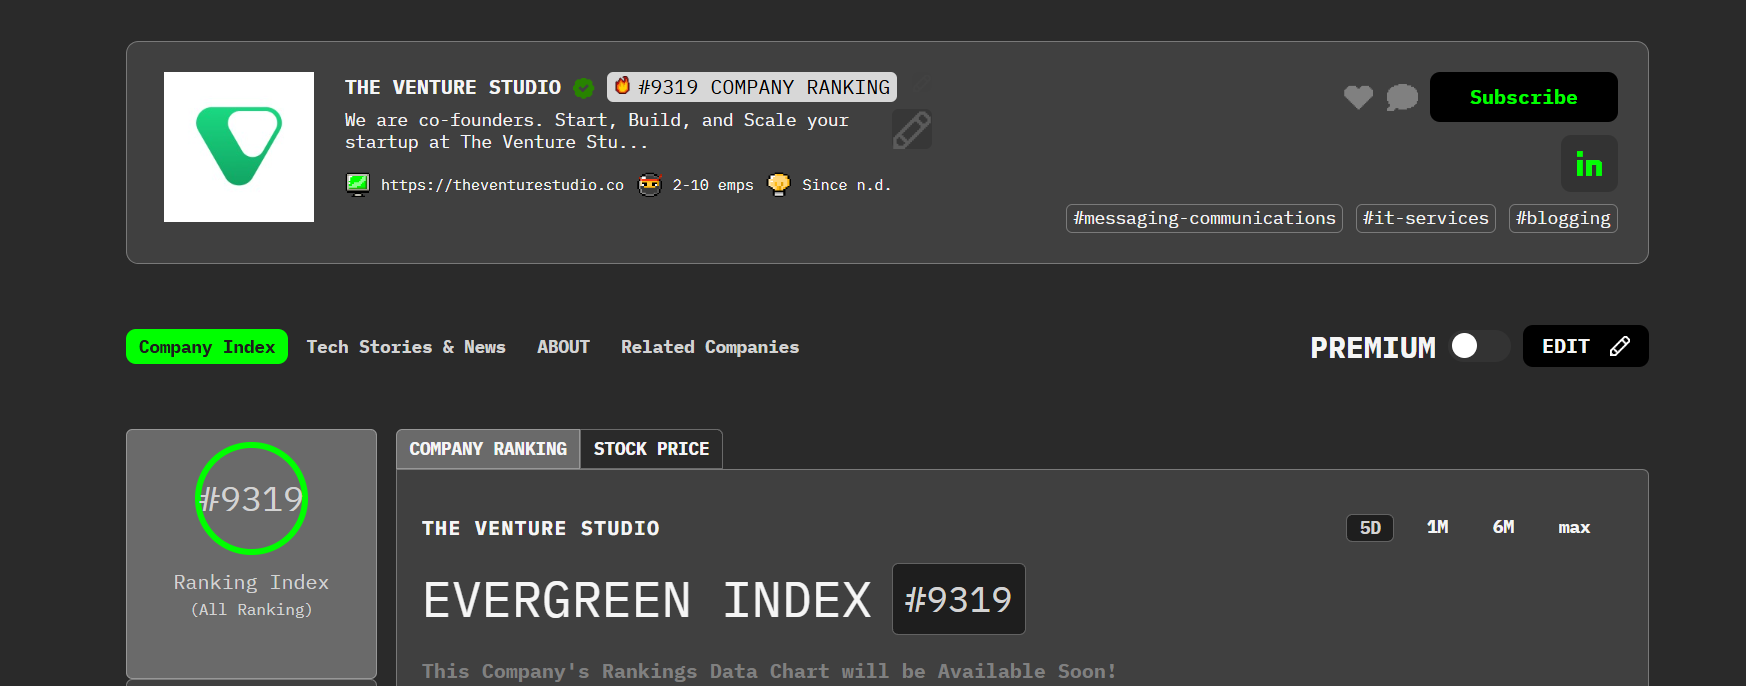Click the ninja employees icon
The width and height of the screenshot is (1746, 686).
[x=650, y=184]
